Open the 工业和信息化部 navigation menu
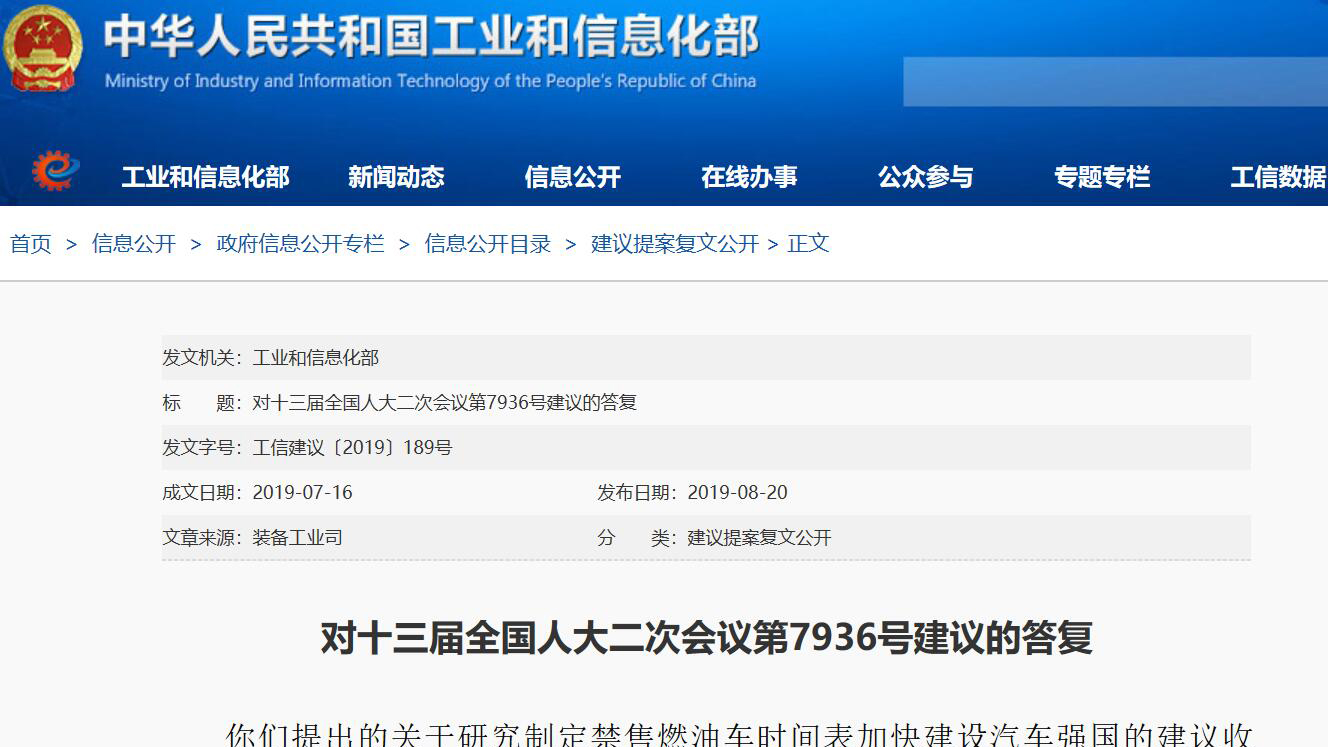The height and width of the screenshot is (747, 1328). 205,175
